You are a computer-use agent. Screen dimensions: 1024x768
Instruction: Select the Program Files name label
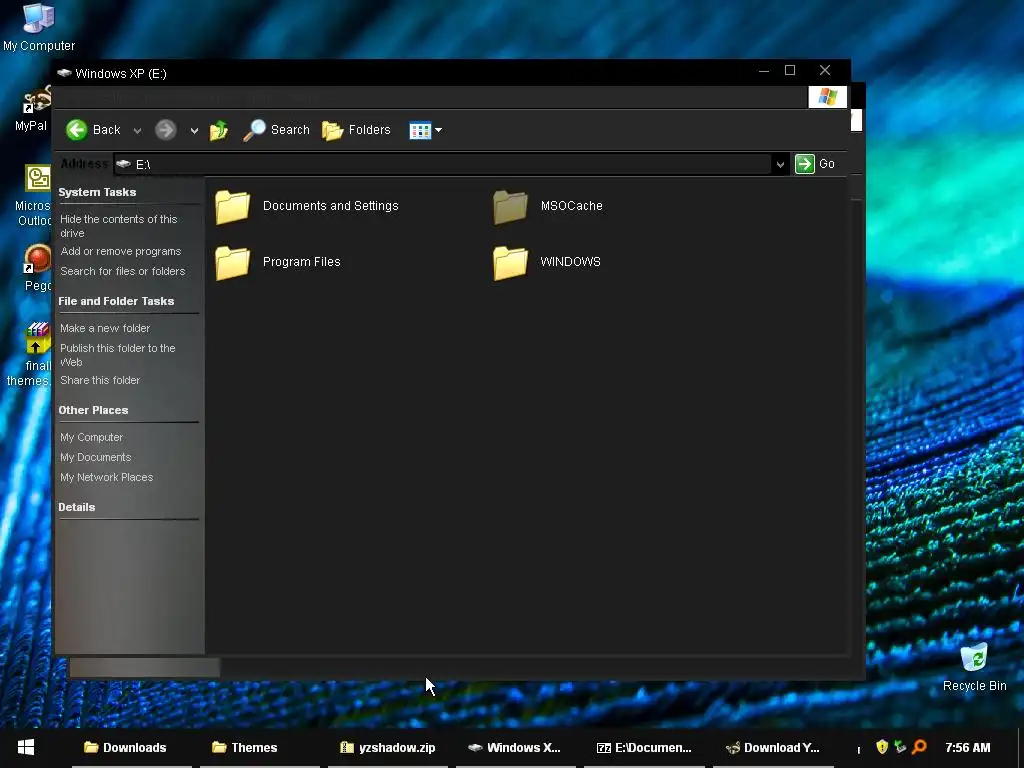pos(302,262)
